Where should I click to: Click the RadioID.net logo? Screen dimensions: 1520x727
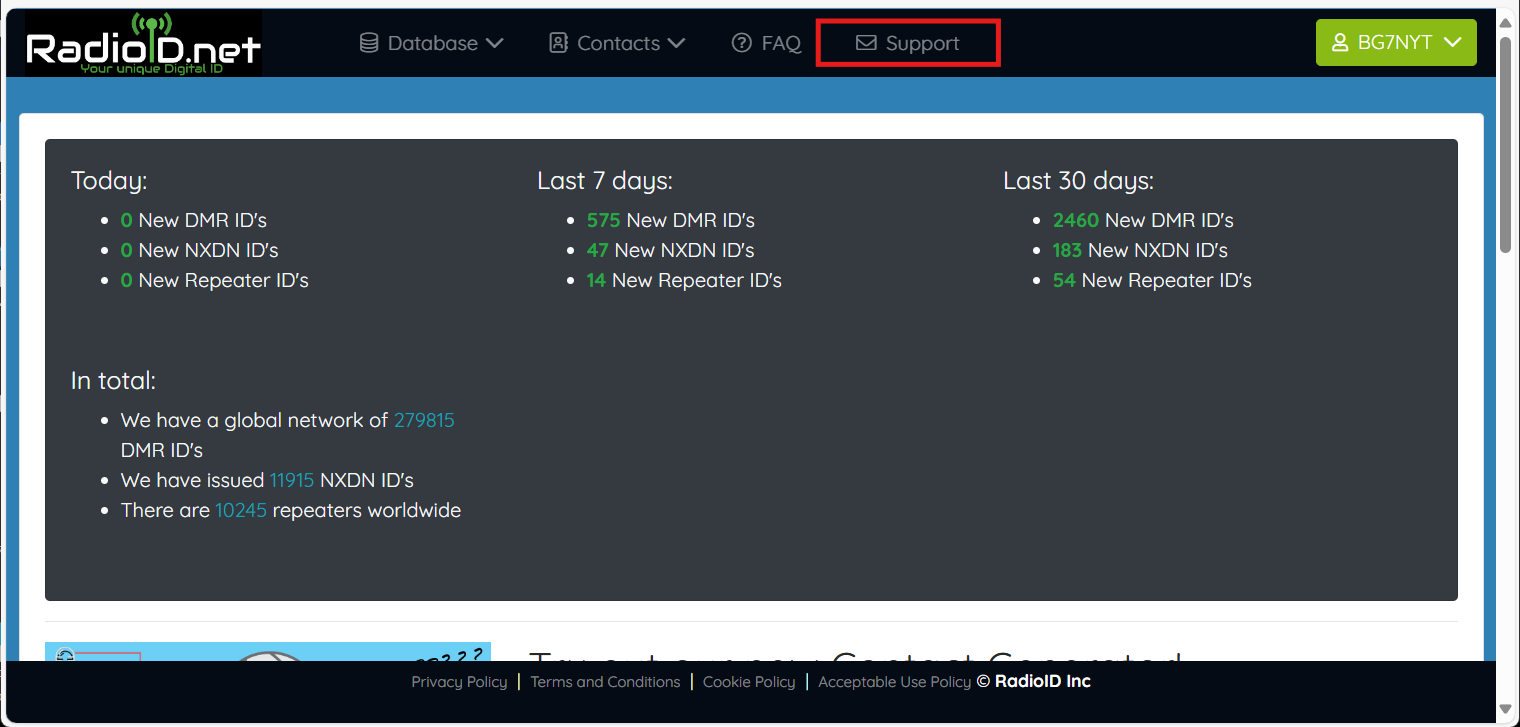coord(143,44)
